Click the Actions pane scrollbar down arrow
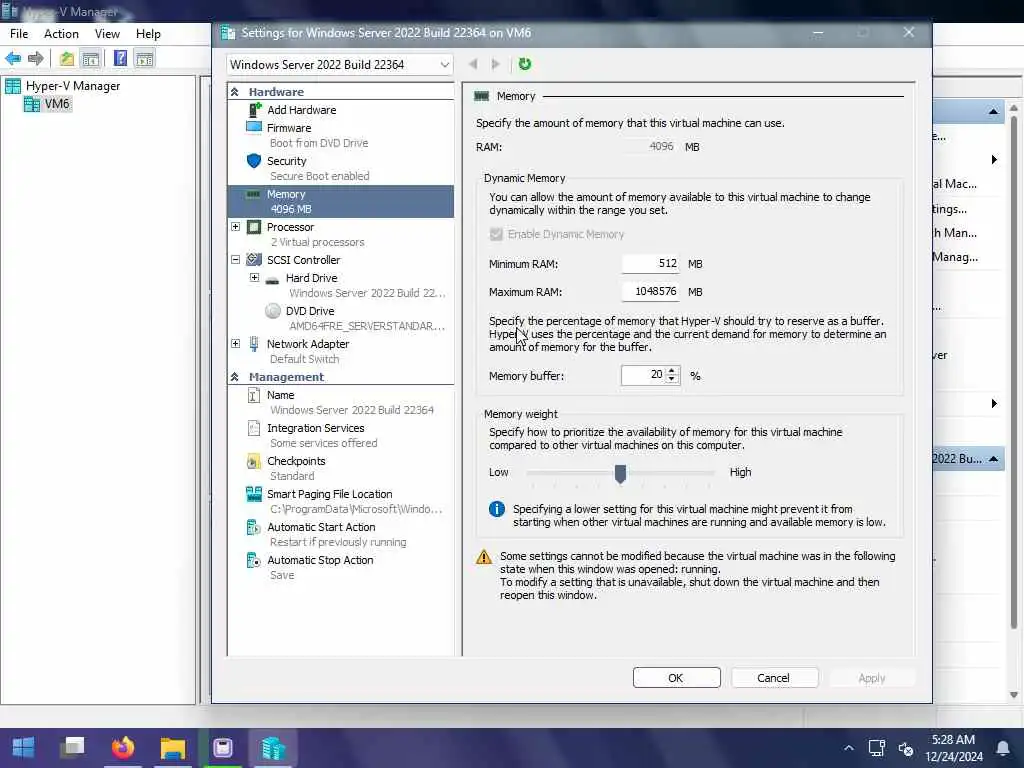The height and width of the screenshot is (768, 1024). point(1014,695)
